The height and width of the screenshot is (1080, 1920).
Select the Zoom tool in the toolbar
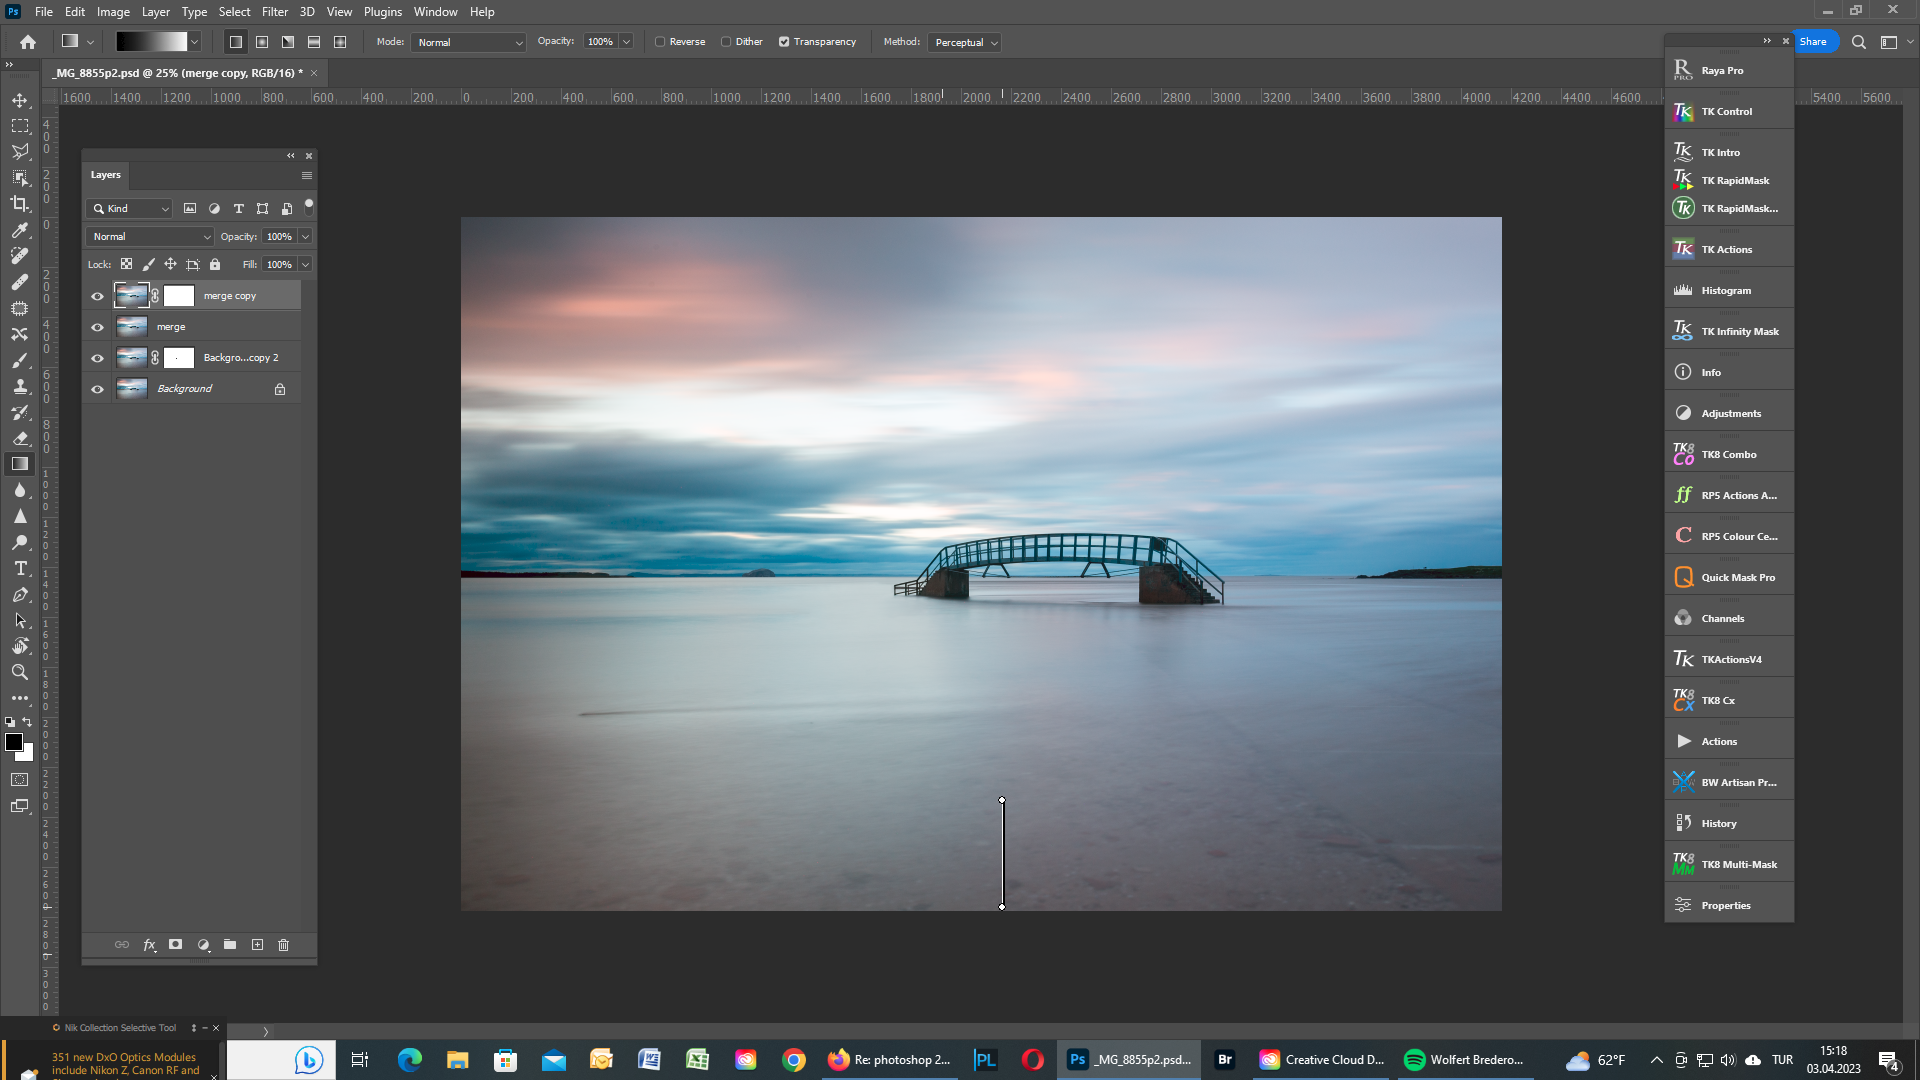click(20, 672)
